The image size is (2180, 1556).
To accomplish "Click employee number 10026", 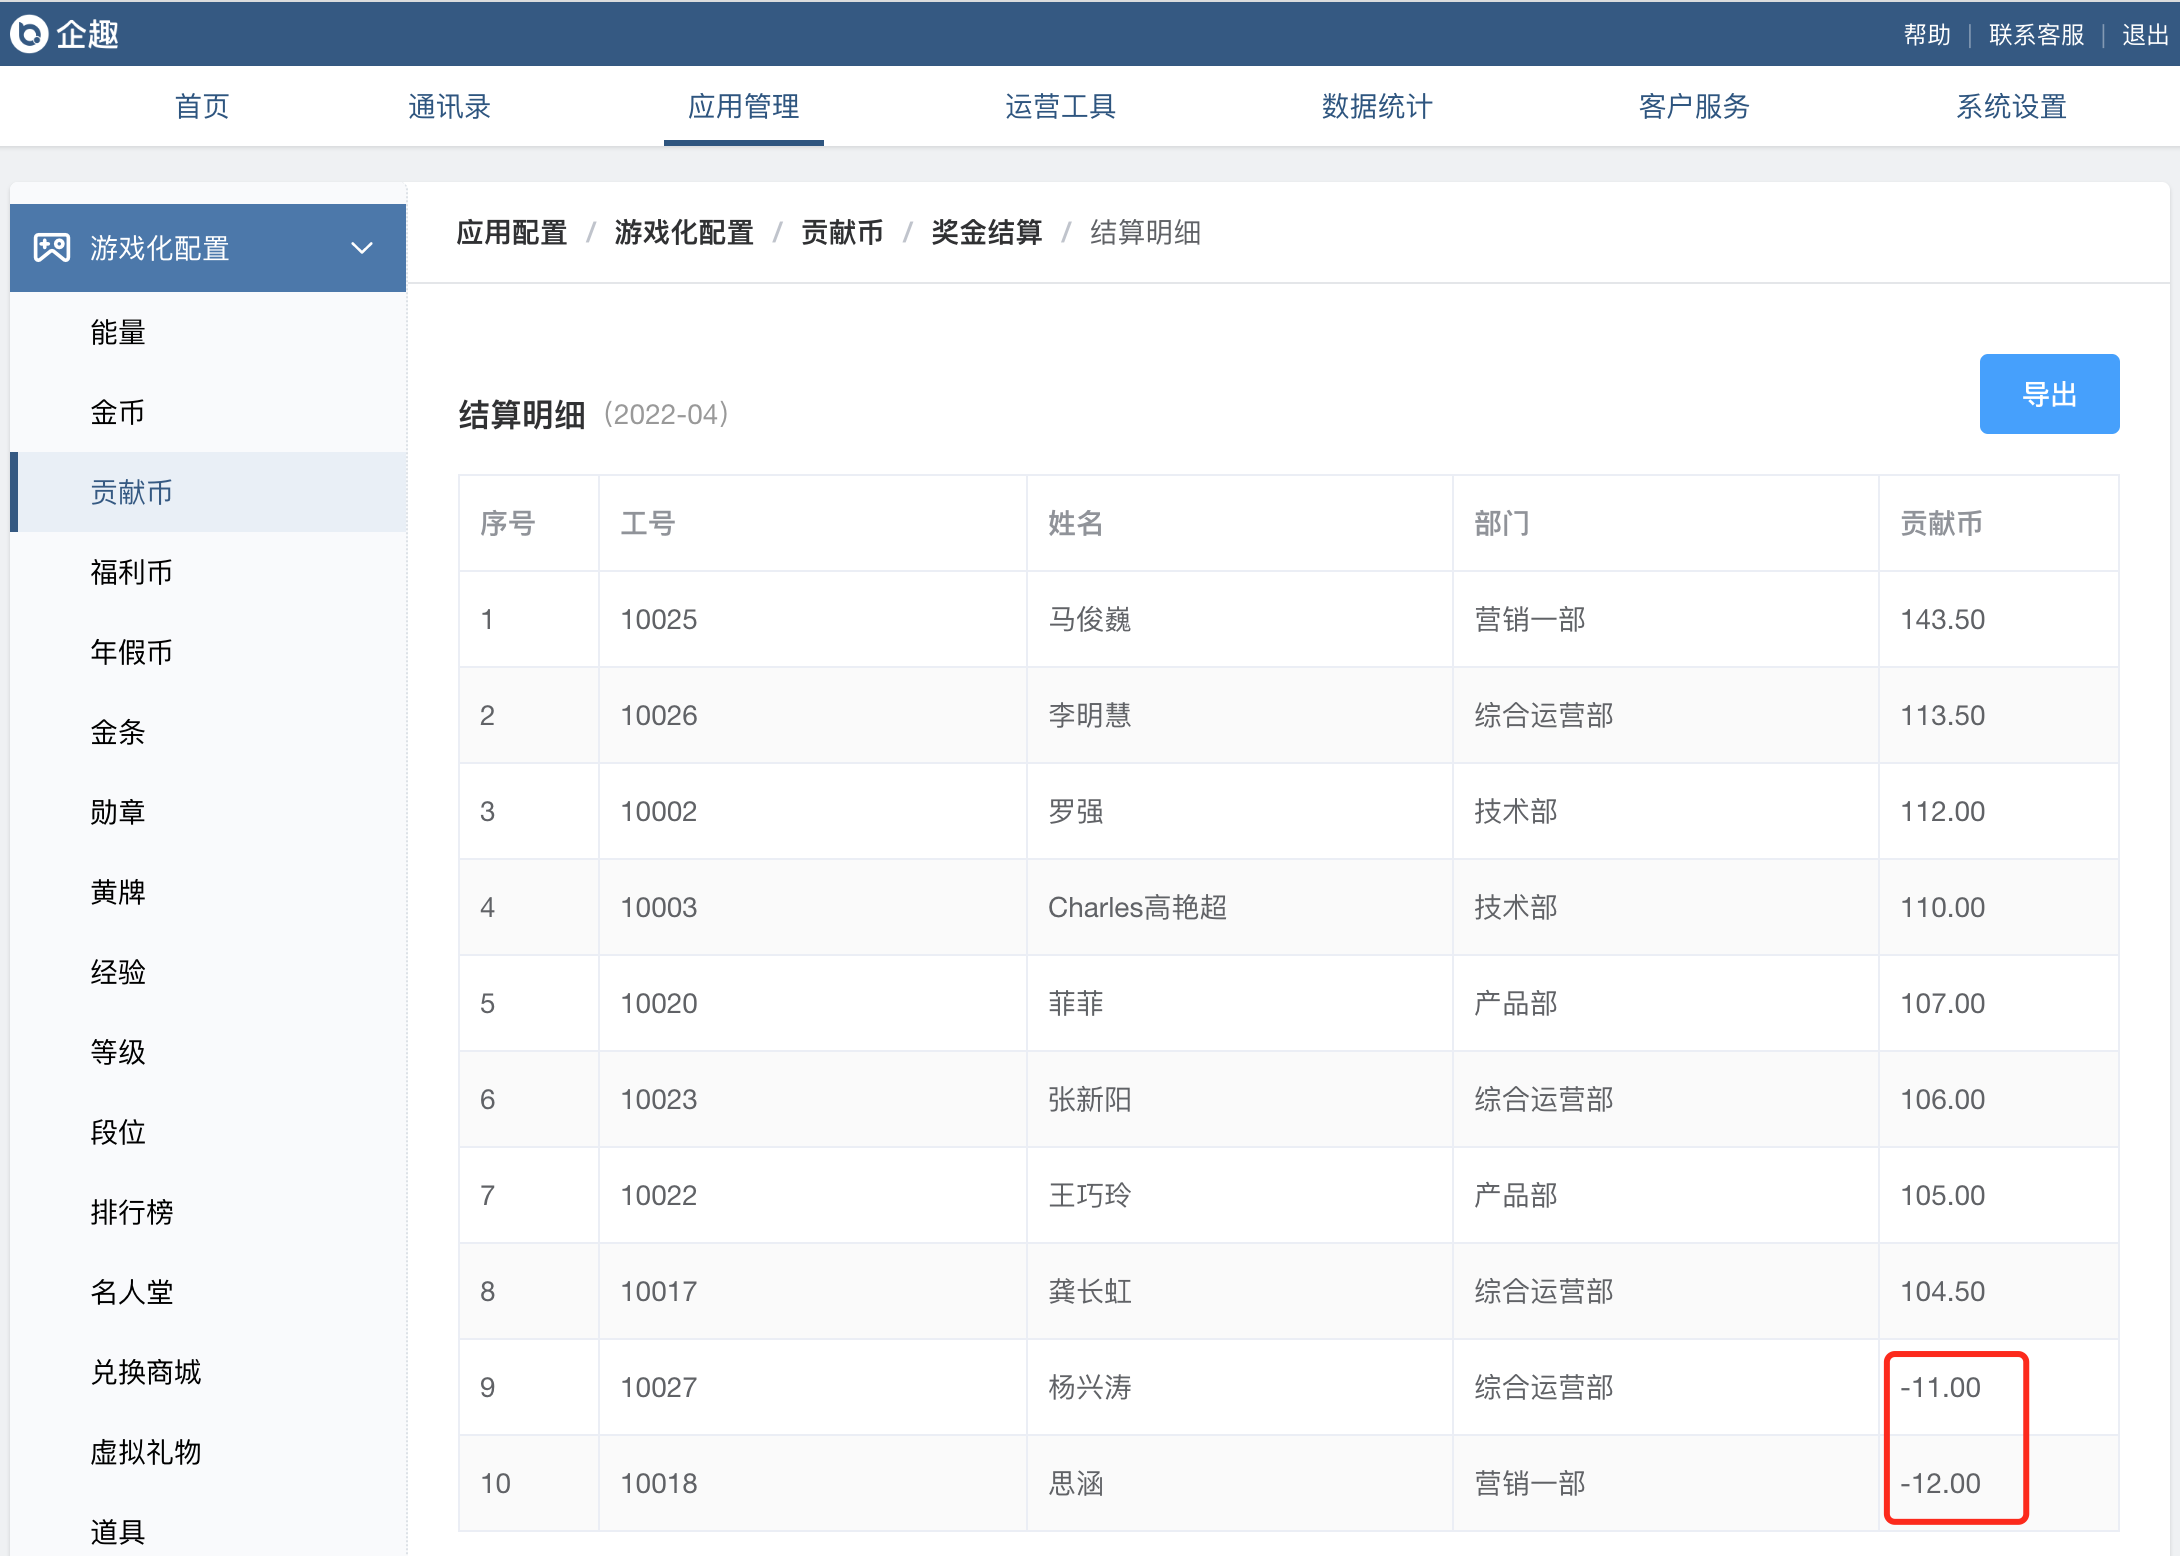I will [x=659, y=715].
